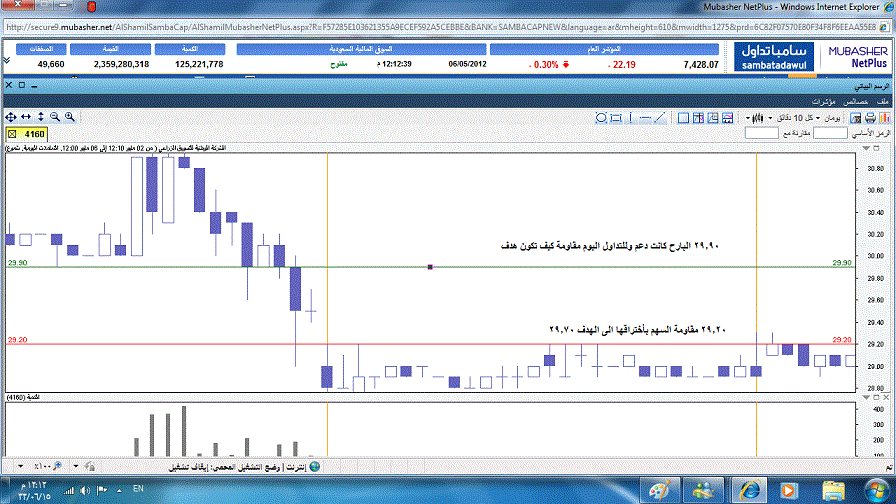This screenshot has width=896, height=504.
Task: Click the Internet zone globe icon
Action: [314, 467]
